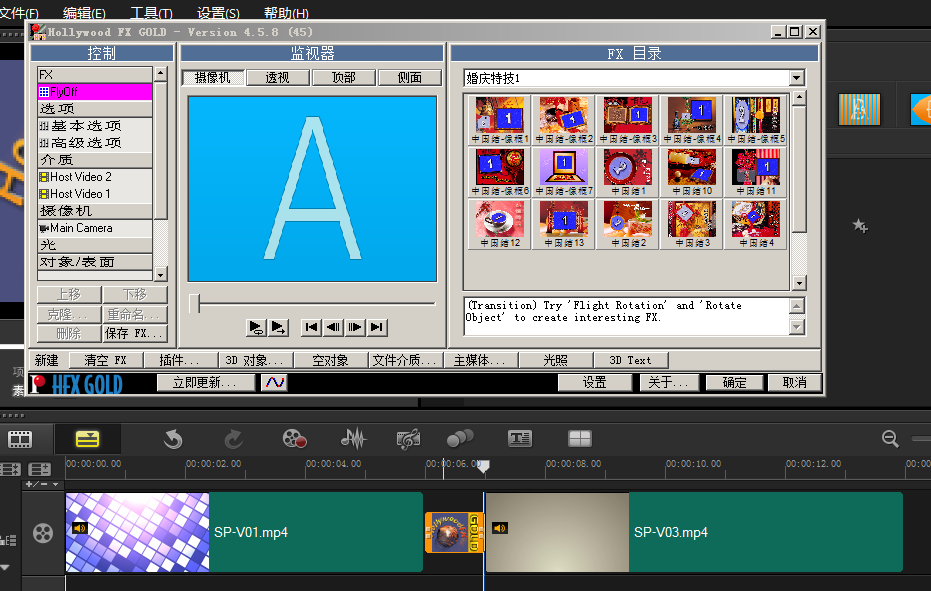Click the add-tracks list icon left of ruler
Viewport: 931px width, 591px height.
point(40,470)
